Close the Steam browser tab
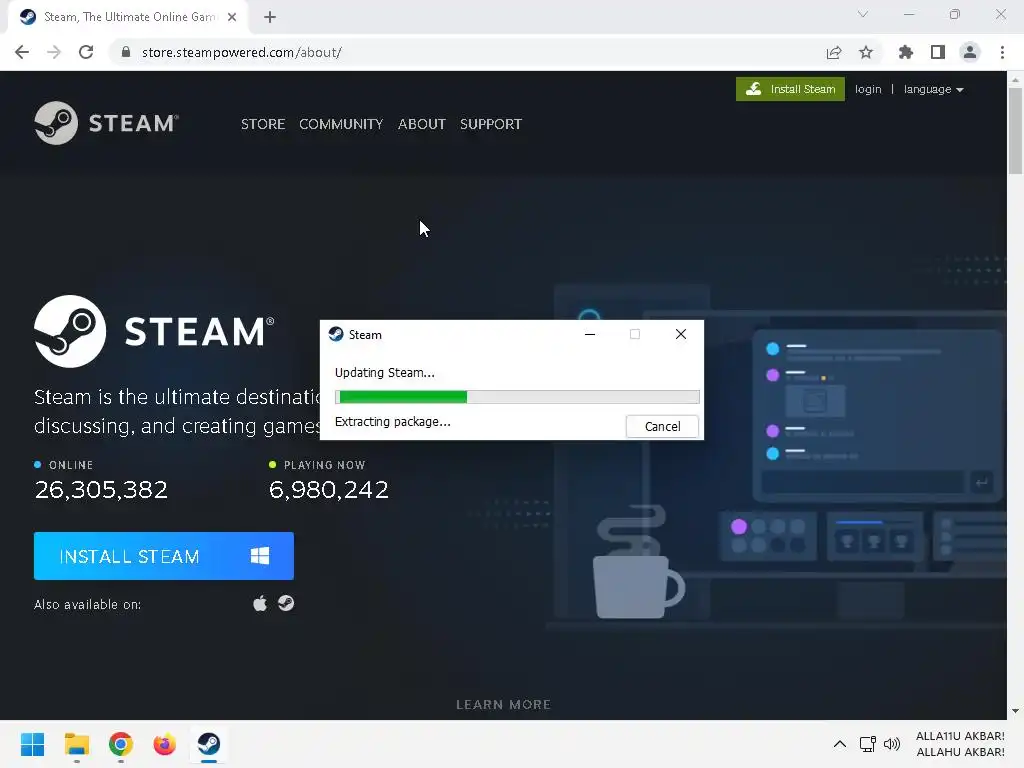Viewport: 1024px width, 768px height. pyautogui.click(x=232, y=17)
